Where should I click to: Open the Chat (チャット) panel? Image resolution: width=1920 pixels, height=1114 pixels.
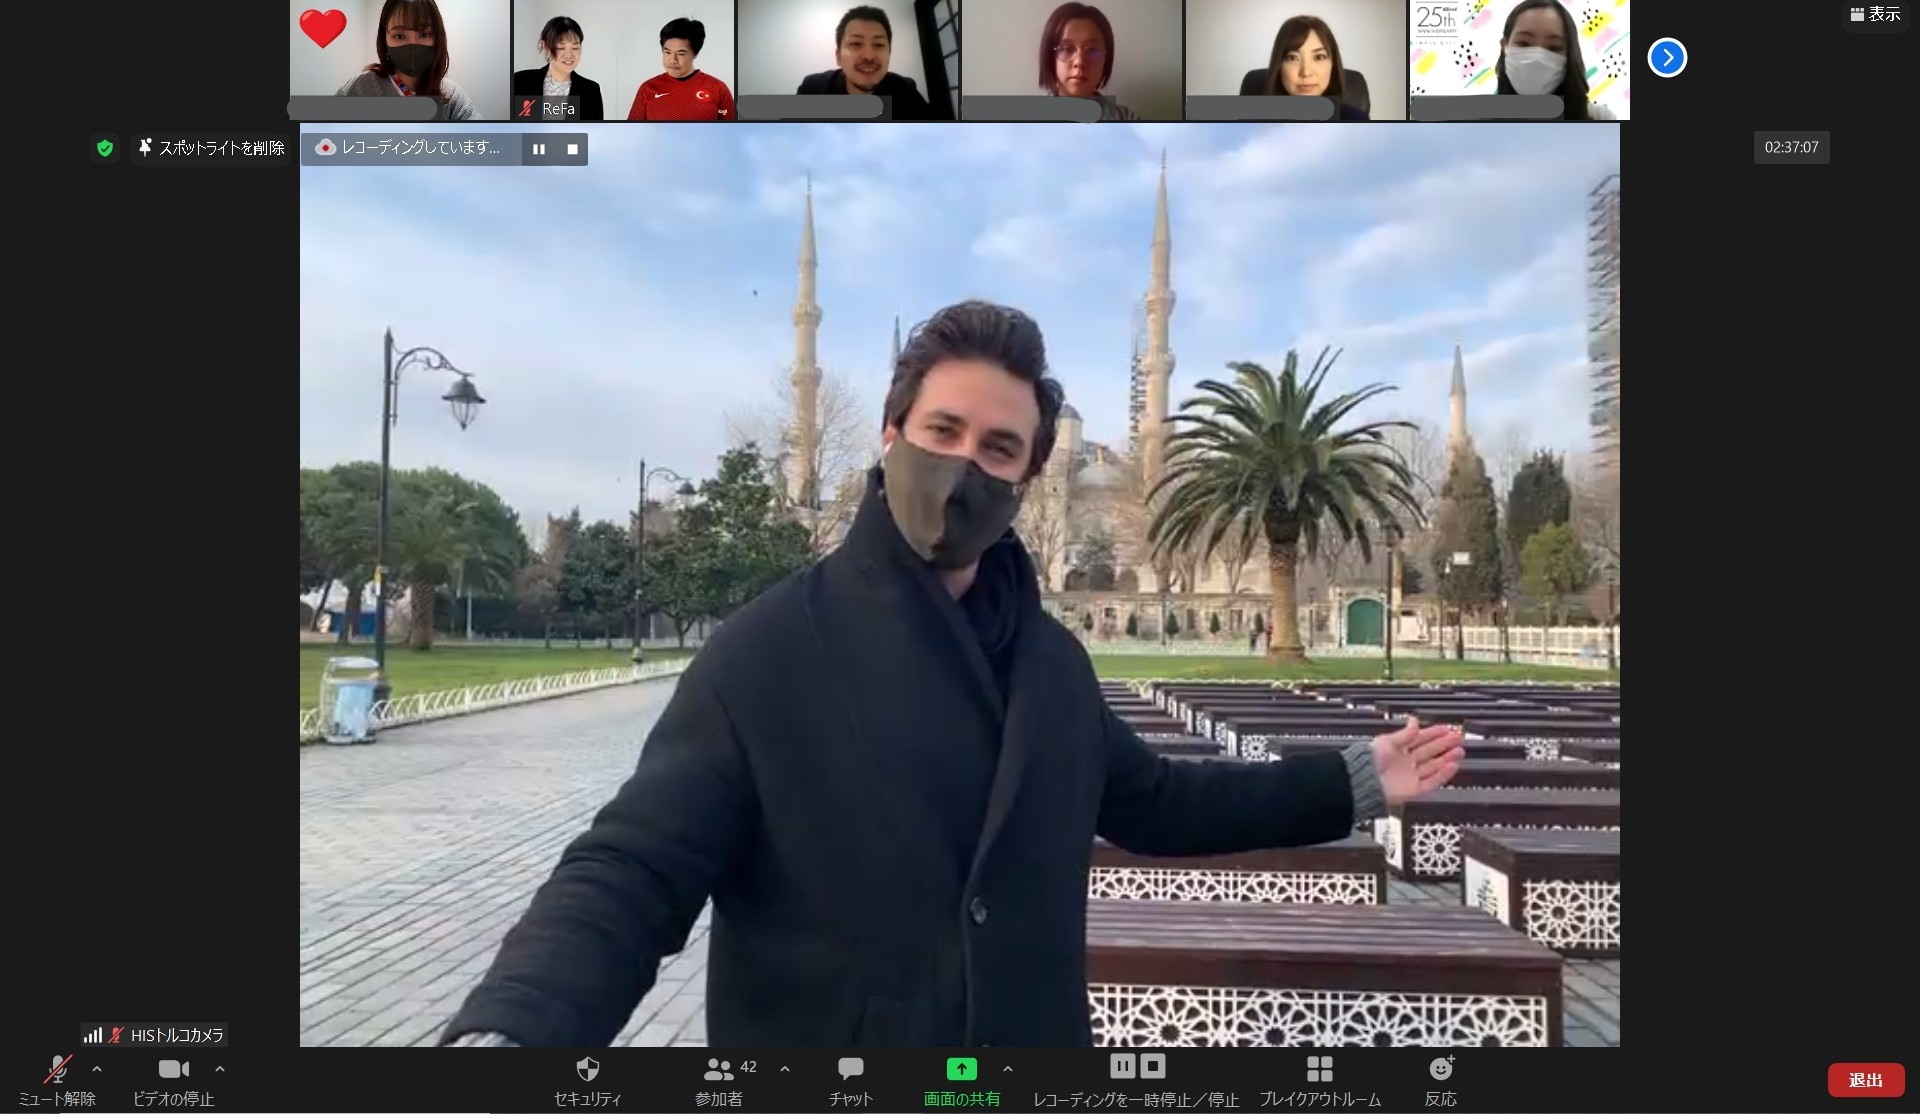(x=851, y=1080)
